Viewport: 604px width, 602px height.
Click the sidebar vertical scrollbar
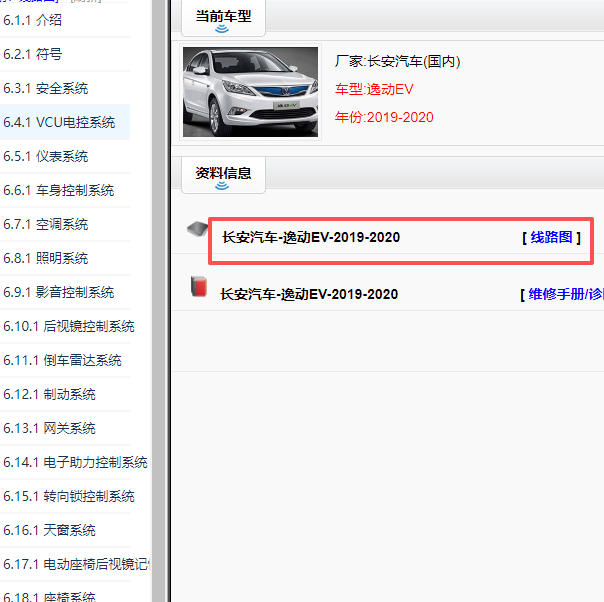coord(157,301)
